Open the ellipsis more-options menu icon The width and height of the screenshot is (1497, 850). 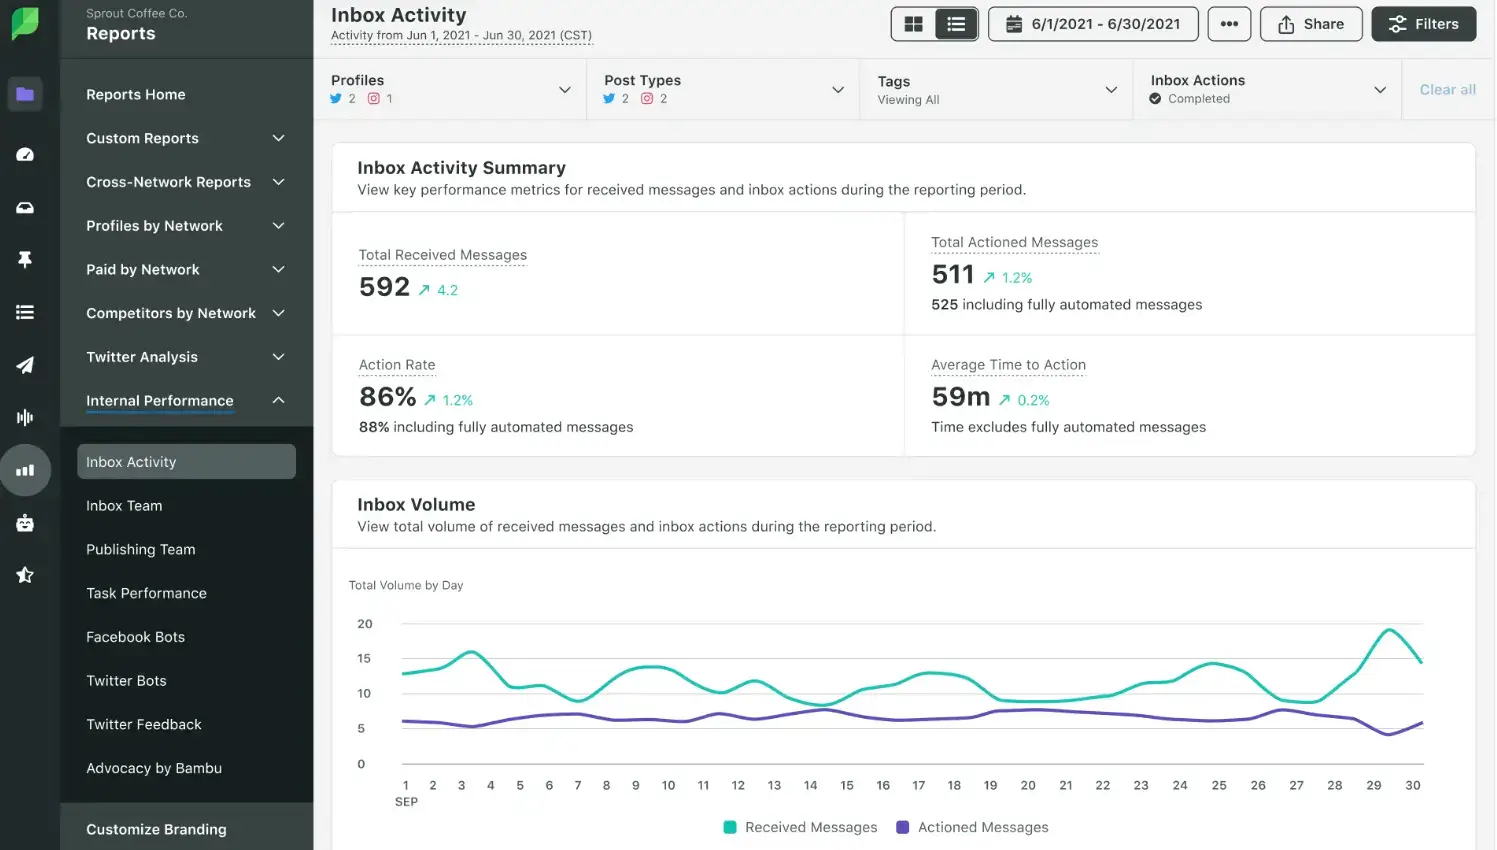tap(1229, 24)
